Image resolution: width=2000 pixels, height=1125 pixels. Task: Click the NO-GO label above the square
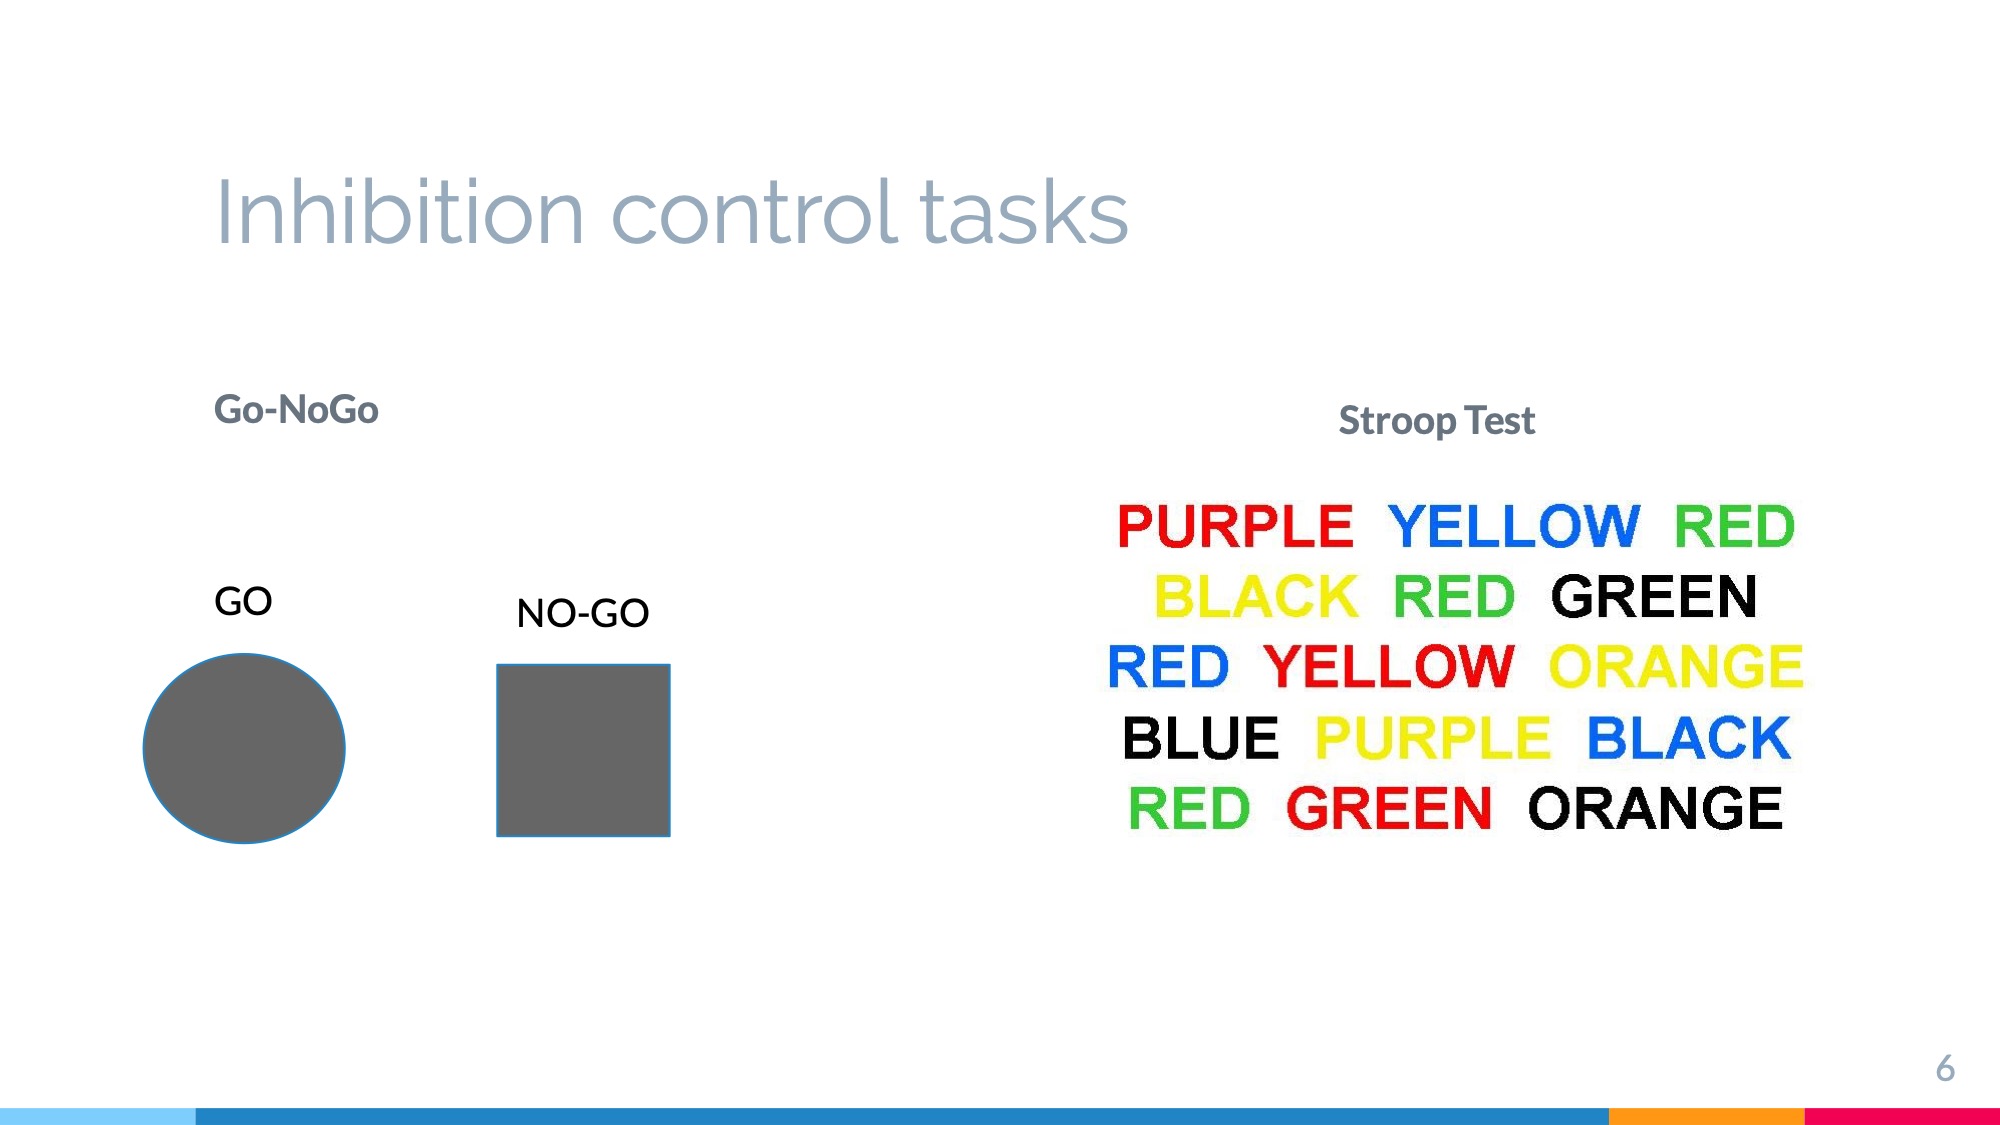[583, 613]
